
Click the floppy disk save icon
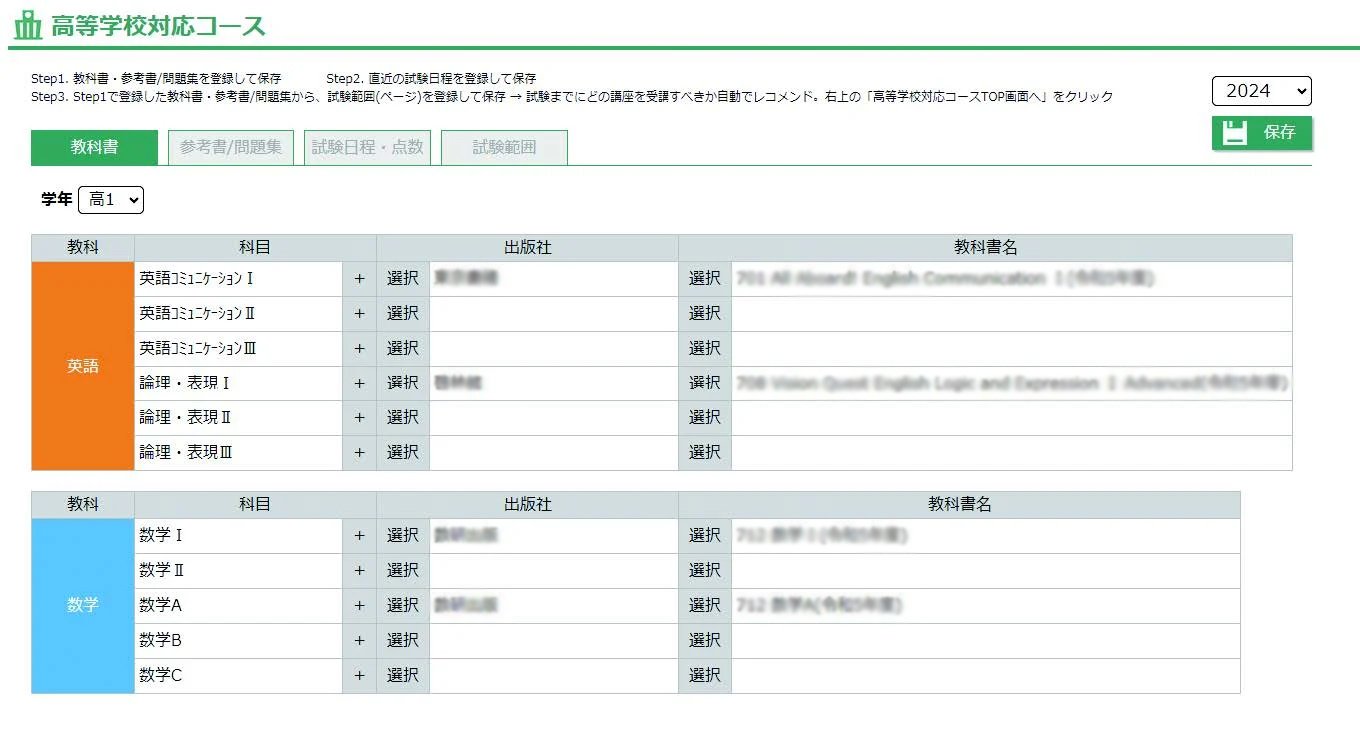pyautogui.click(x=1235, y=132)
